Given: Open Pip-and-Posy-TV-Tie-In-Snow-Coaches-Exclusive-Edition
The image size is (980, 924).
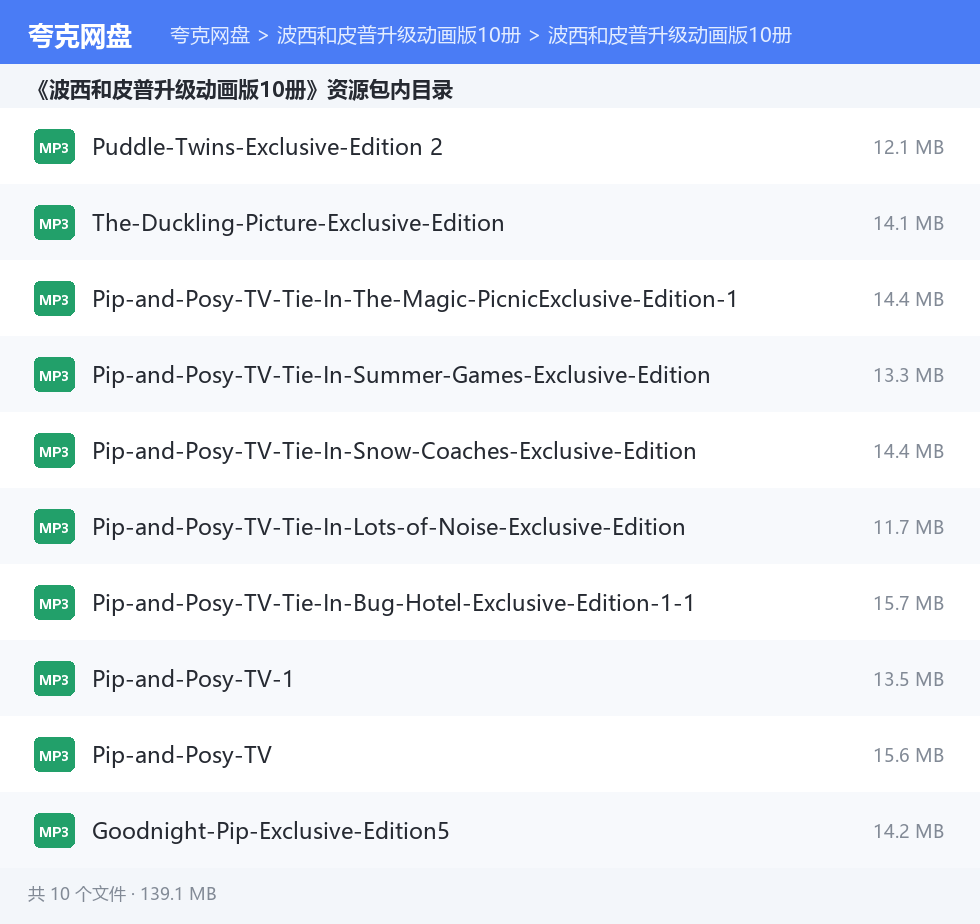Looking at the screenshot, I should coord(394,451).
